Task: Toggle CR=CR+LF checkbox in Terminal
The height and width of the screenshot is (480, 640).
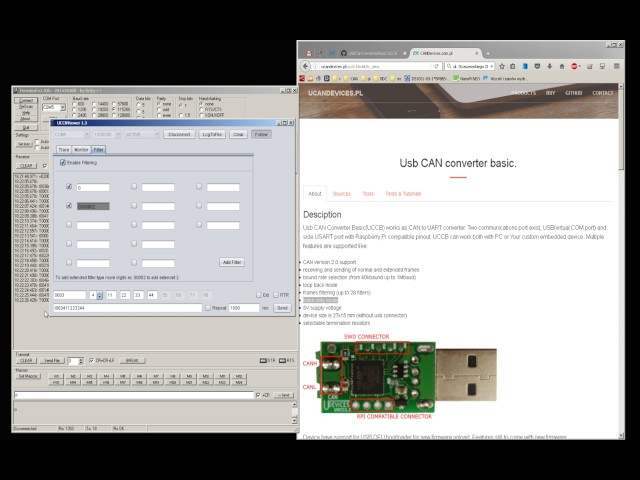Action: tap(91, 360)
